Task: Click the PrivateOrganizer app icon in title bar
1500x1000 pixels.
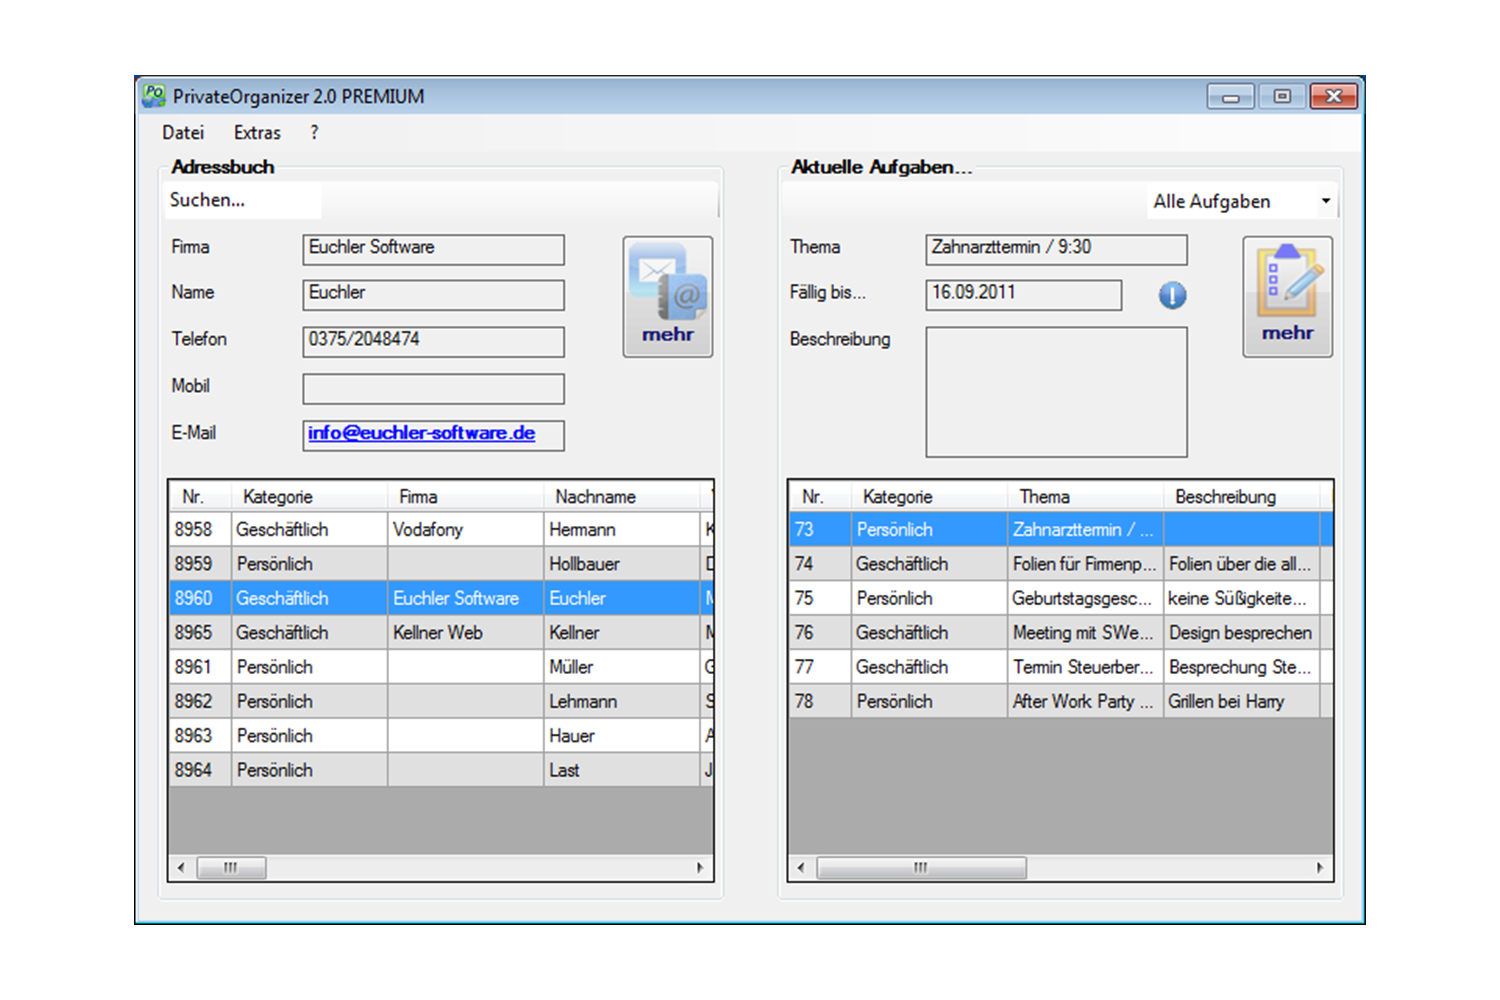Action: click(x=153, y=96)
